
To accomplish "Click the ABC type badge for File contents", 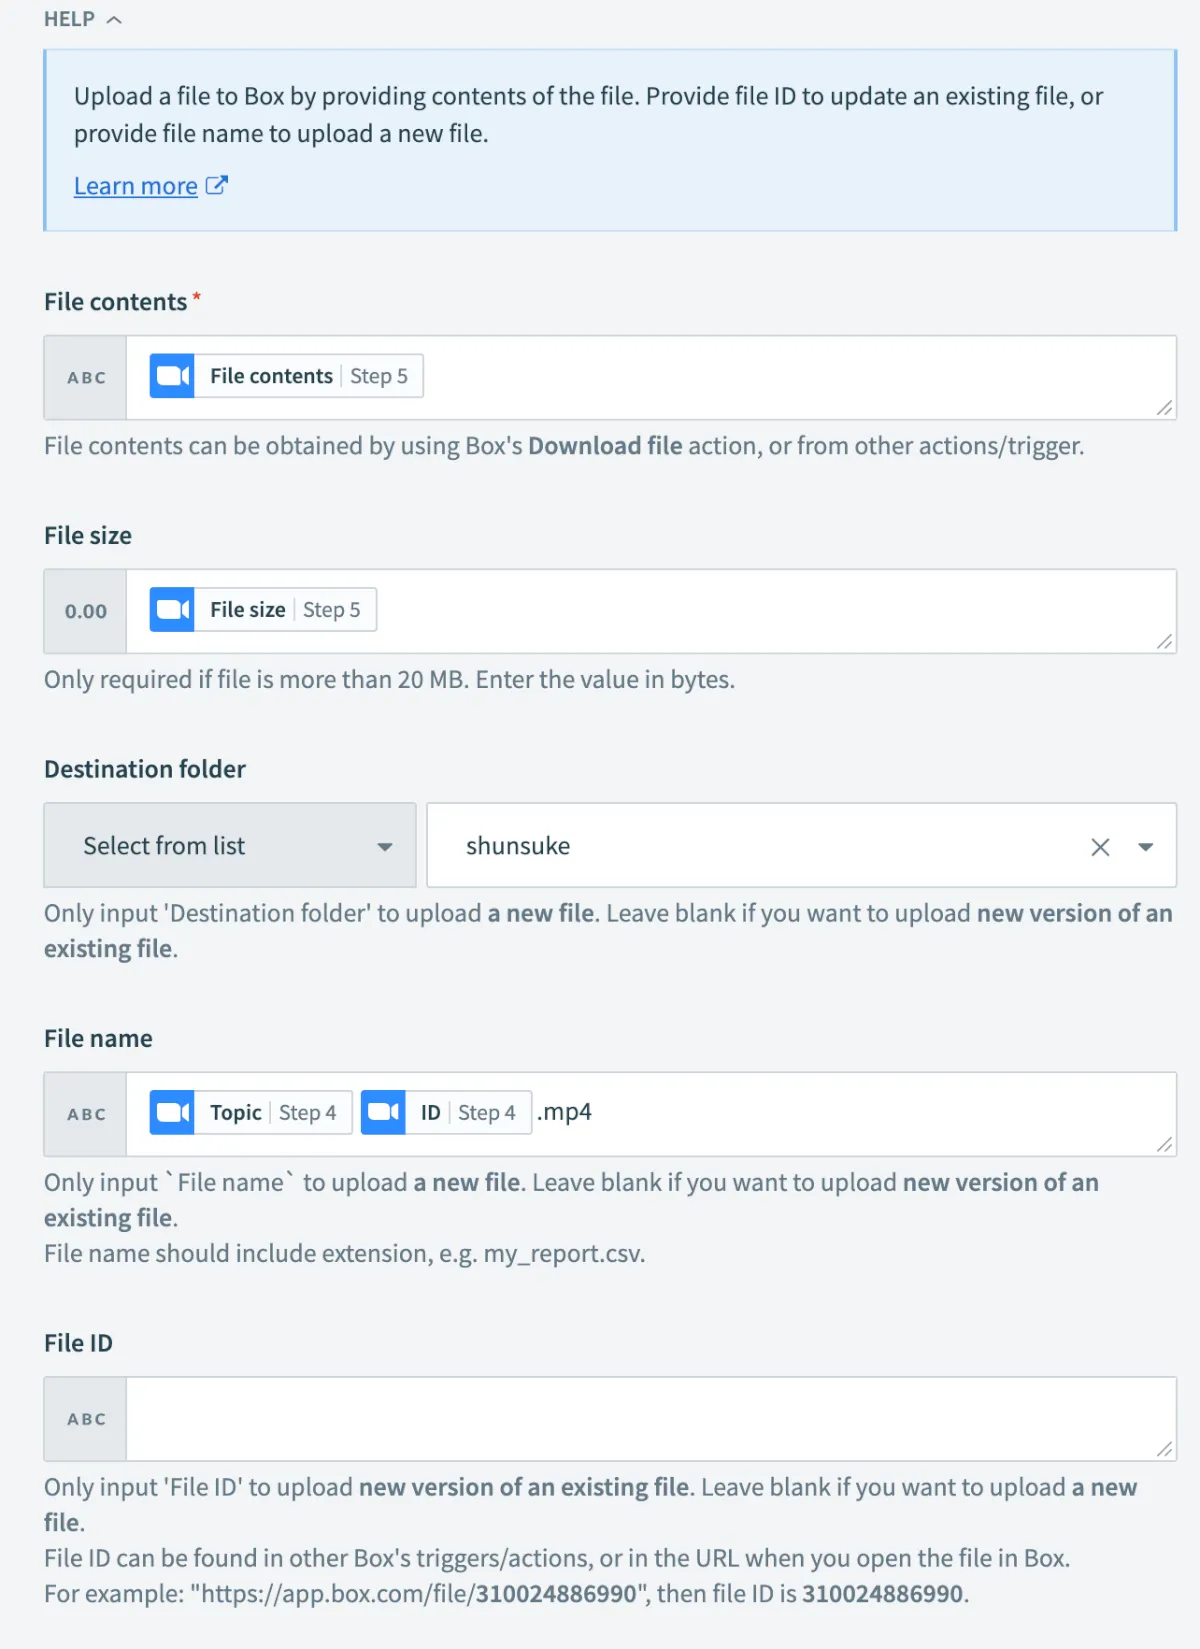I will click(x=86, y=378).
